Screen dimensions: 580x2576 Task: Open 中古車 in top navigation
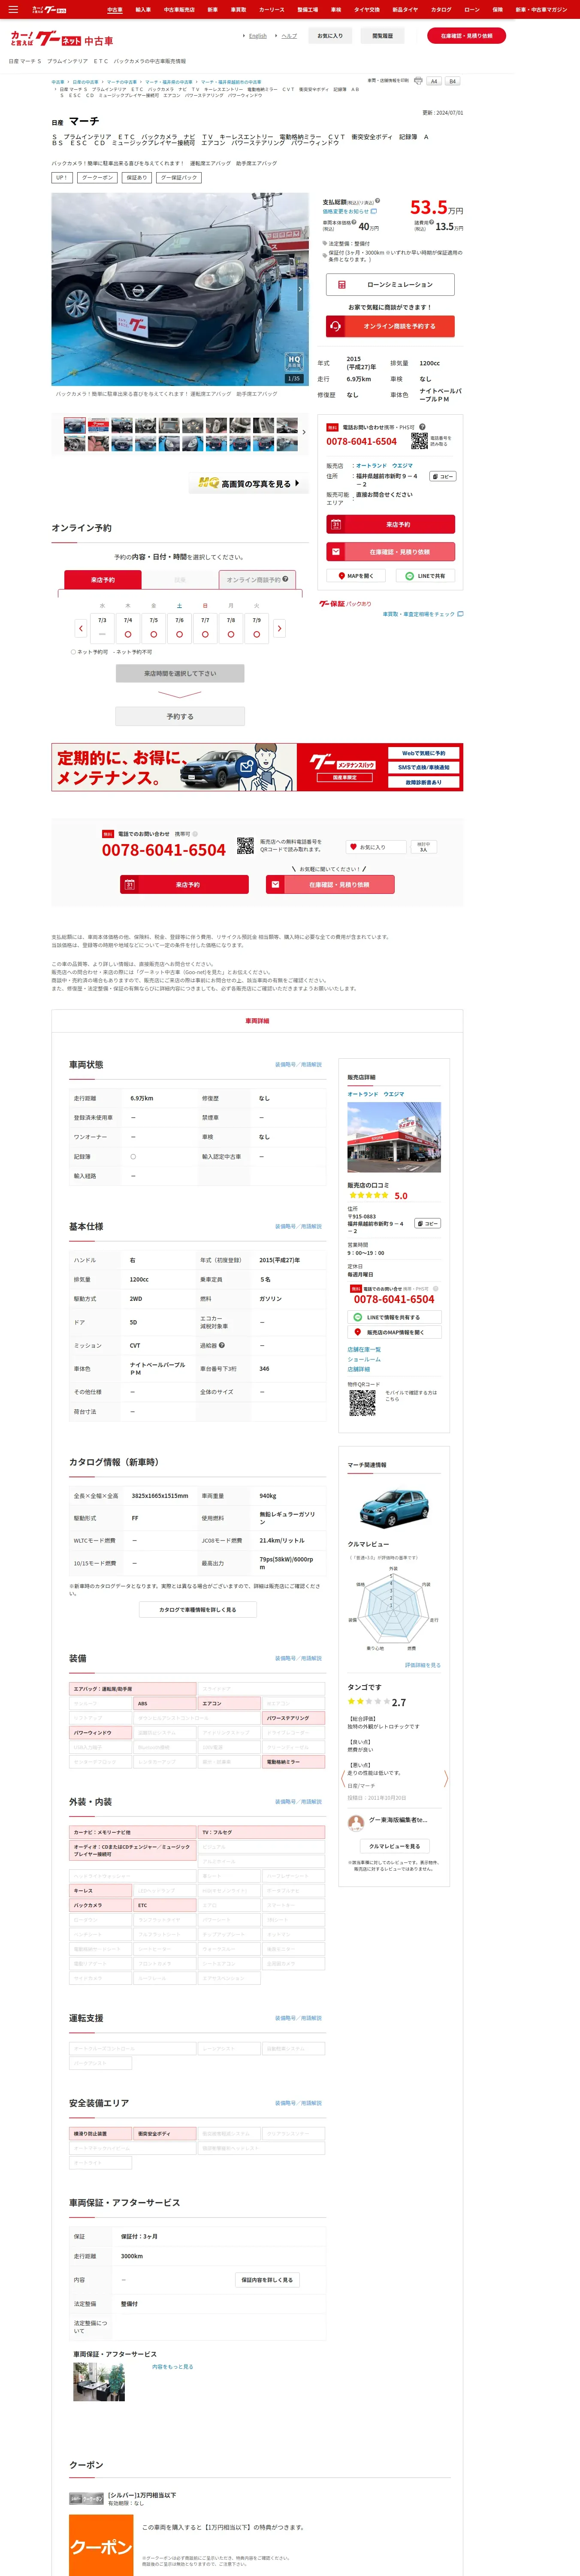point(114,9)
